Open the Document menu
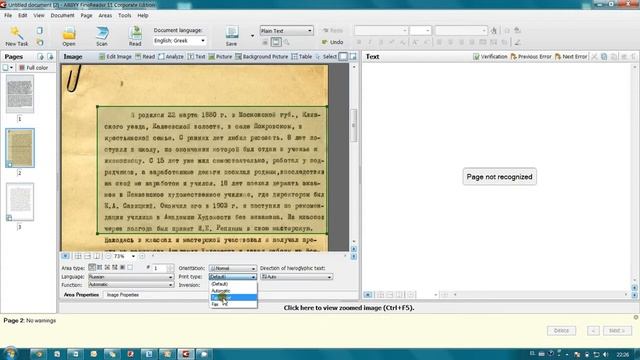 [x=62, y=16]
